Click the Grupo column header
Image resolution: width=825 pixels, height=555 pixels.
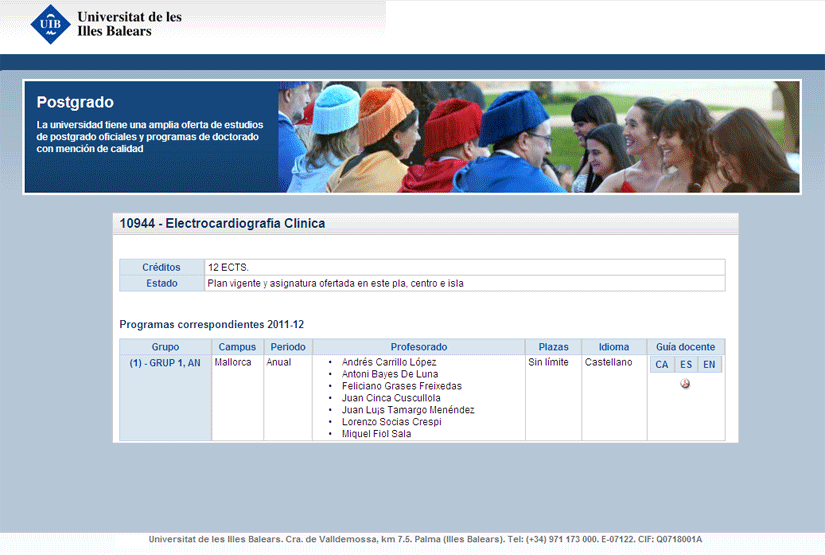pyautogui.click(x=165, y=347)
